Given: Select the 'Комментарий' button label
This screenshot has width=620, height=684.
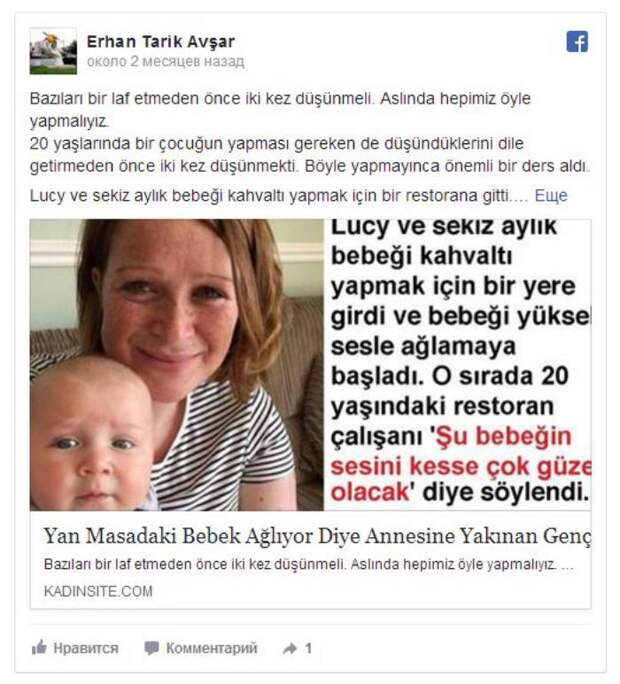Looking at the screenshot, I should tap(212, 648).
